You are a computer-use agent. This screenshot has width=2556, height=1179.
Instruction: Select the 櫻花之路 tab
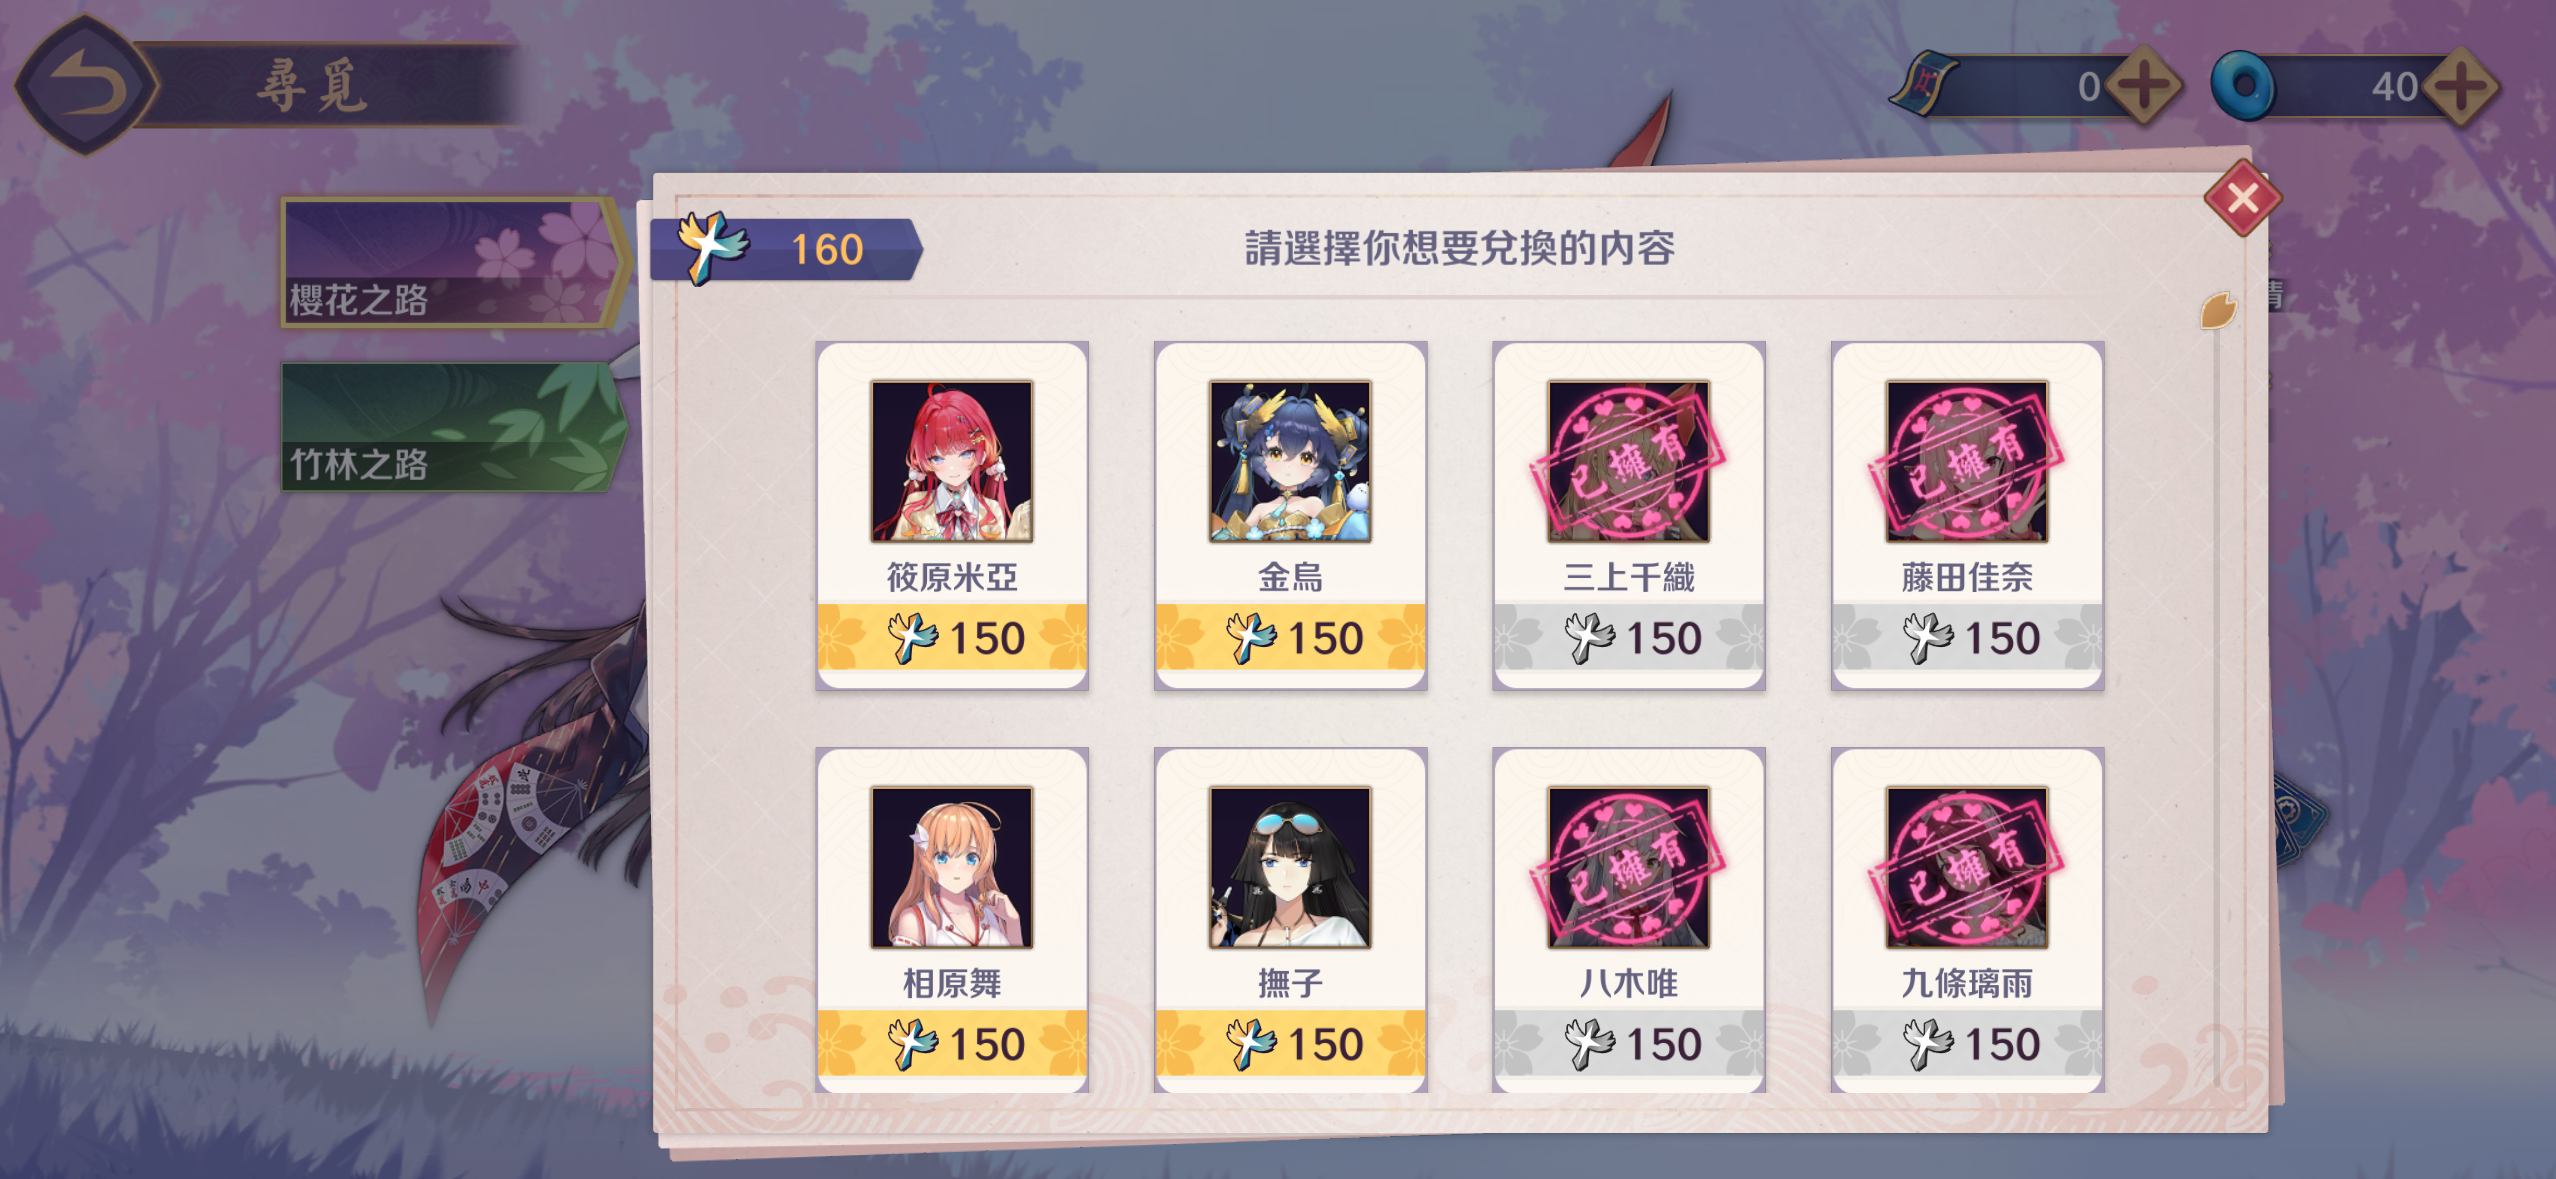tap(455, 263)
